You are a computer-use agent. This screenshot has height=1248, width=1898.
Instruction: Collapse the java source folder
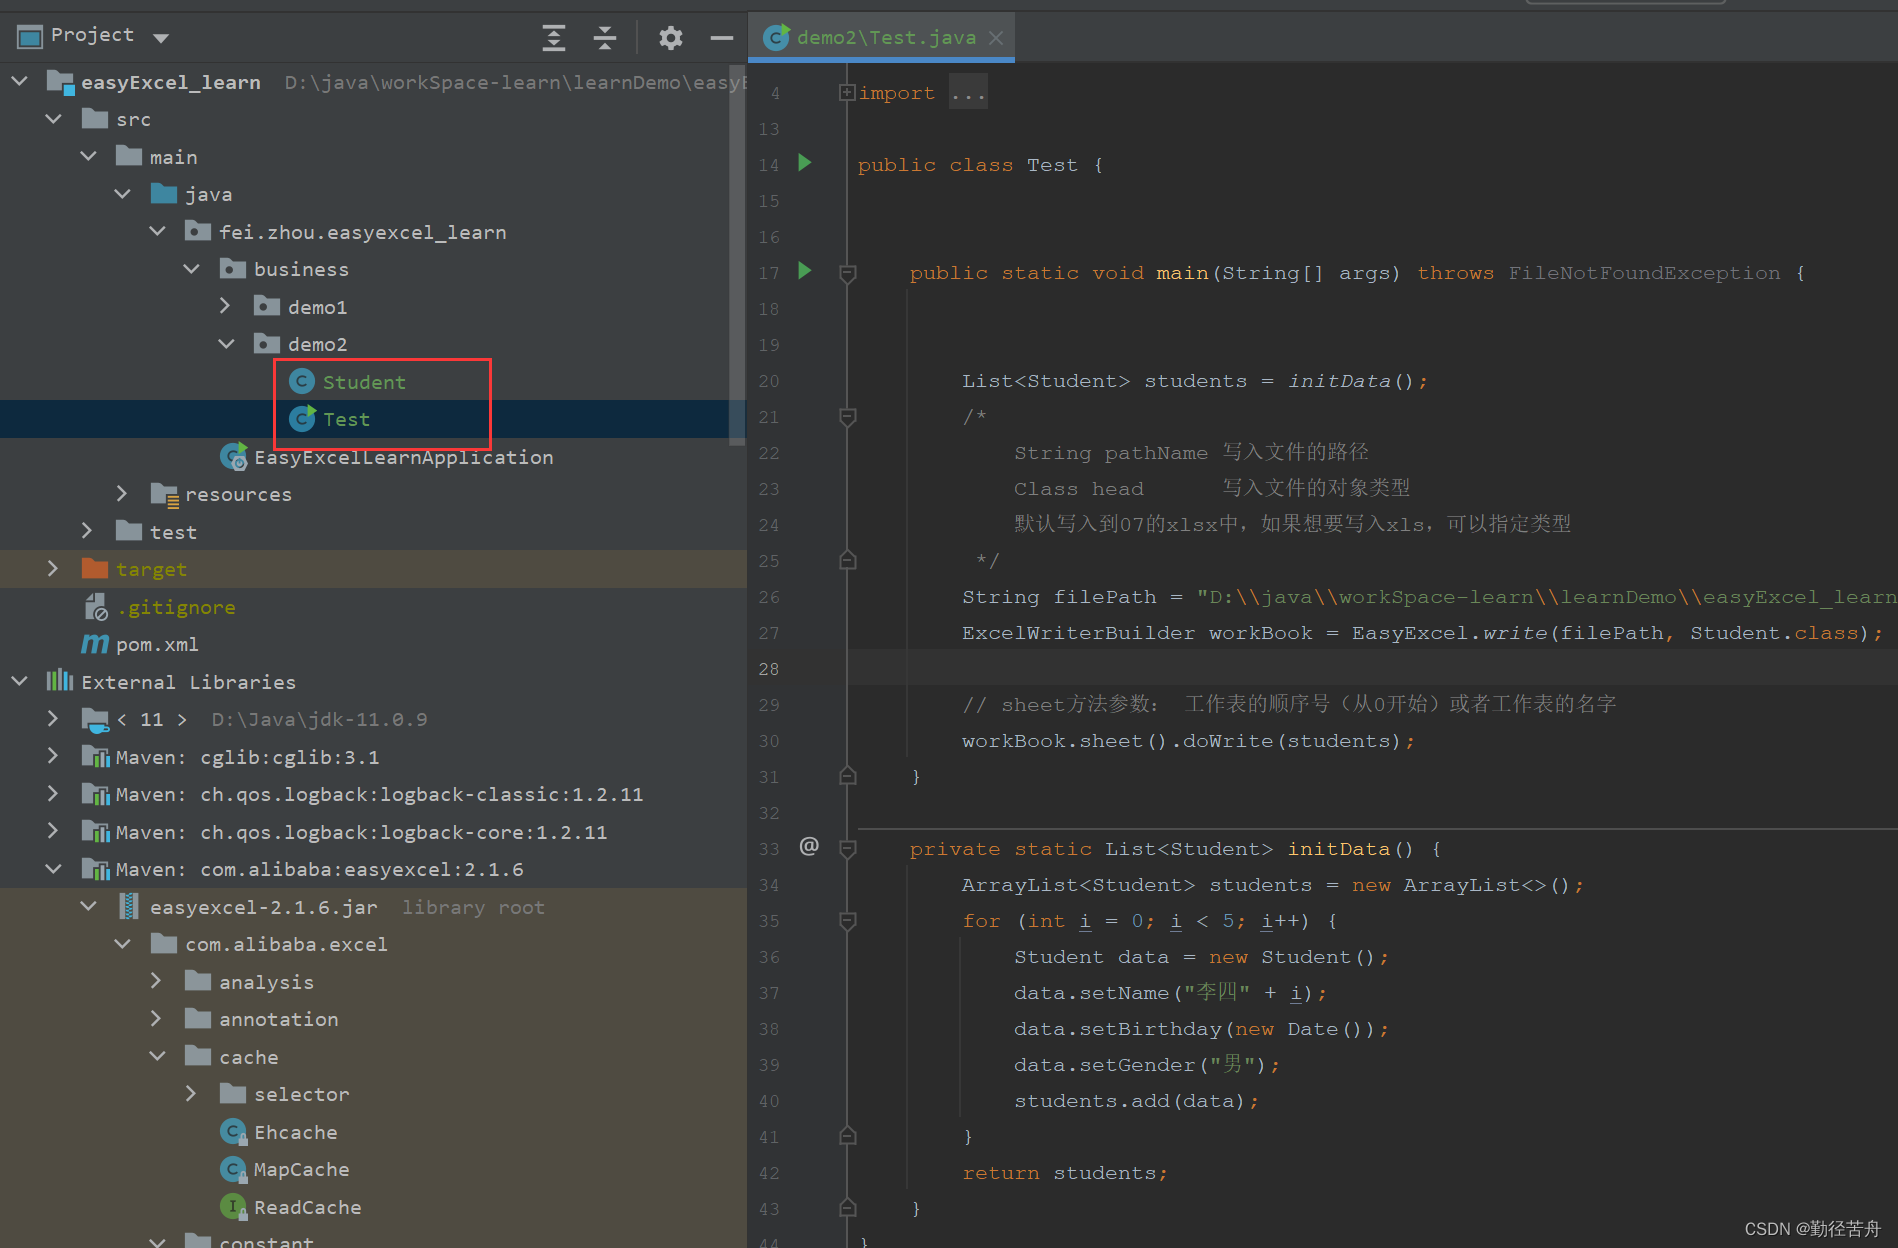click(x=123, y=193)
